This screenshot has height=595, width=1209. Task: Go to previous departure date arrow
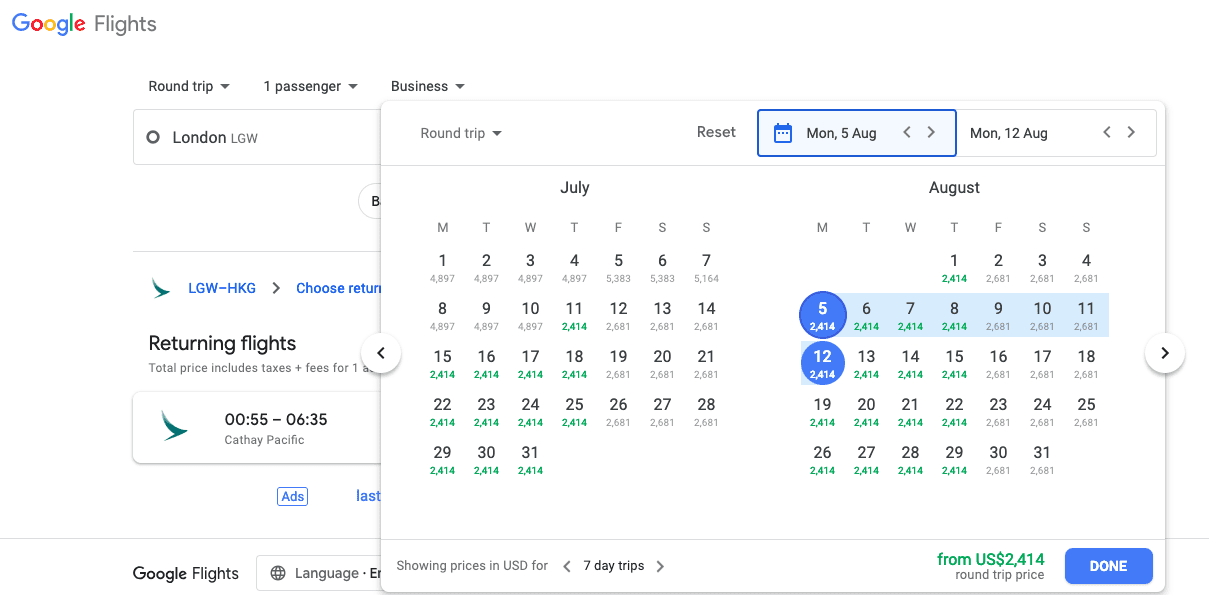pos(907,132)
